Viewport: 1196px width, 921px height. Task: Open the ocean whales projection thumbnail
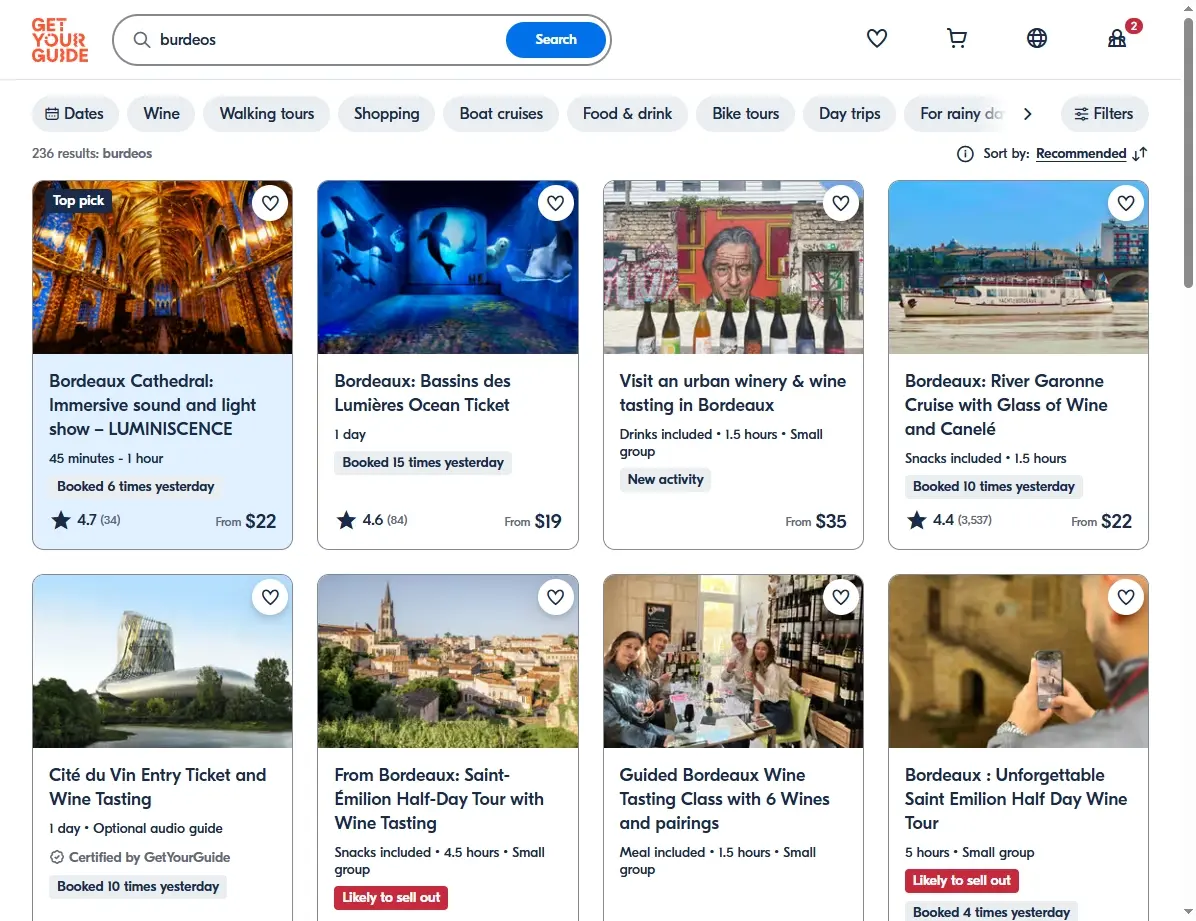click(448, 267)
